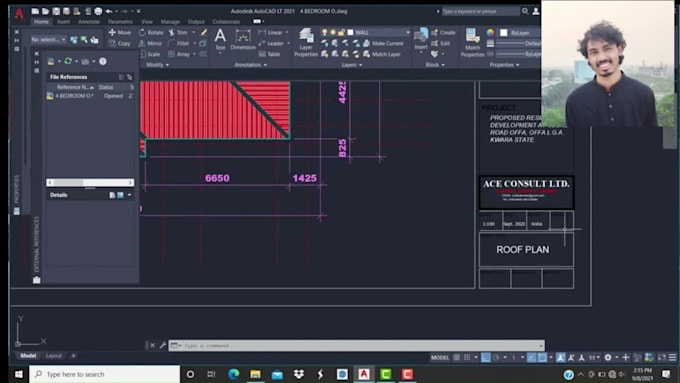This screenshot has height=383, width=680.
Task: Click the MODEL status bar button
Action: [x=440, y=357]
